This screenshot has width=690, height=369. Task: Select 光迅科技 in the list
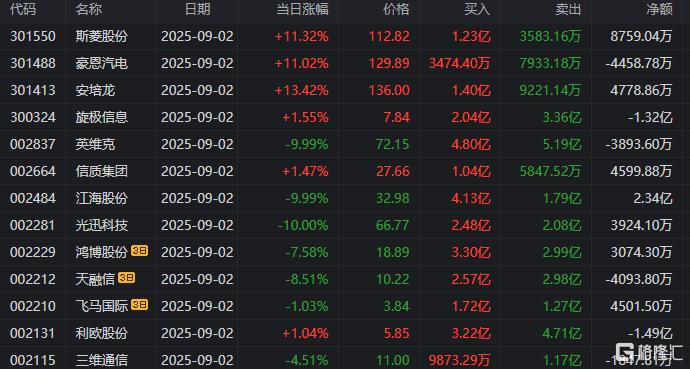(x=102, y=225)
